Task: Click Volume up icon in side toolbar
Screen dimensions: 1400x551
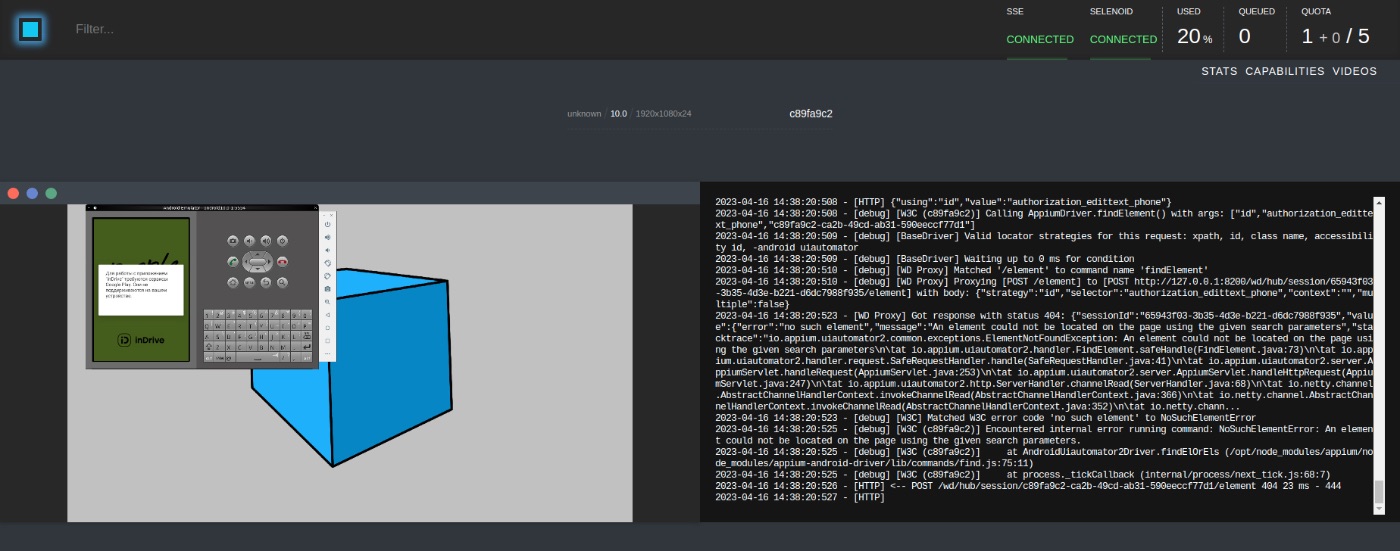Action: [328, 237]
